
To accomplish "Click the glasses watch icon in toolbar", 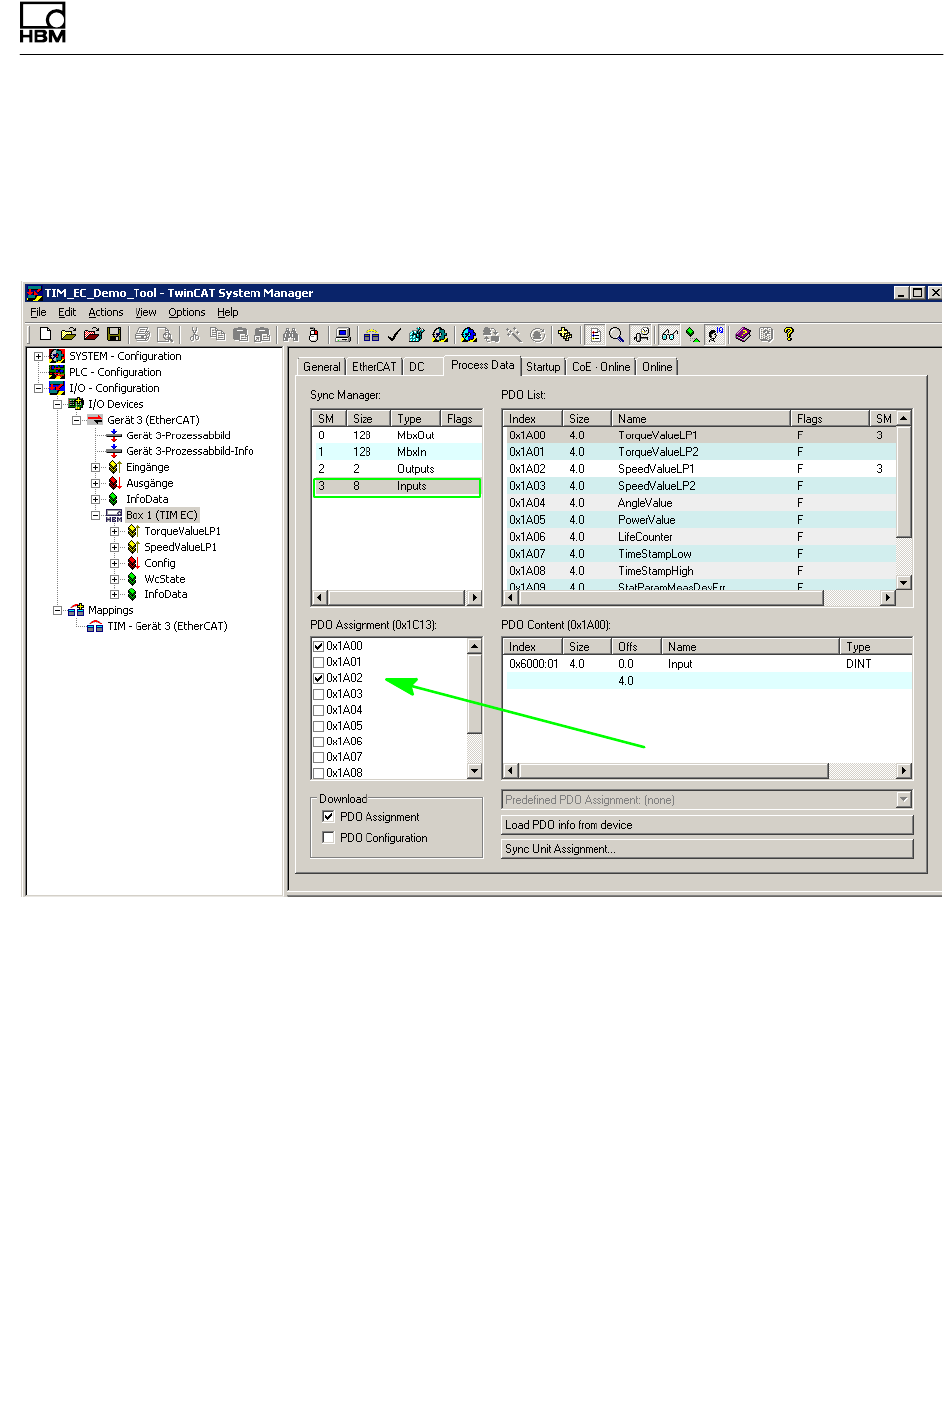I will click(669, 335).
